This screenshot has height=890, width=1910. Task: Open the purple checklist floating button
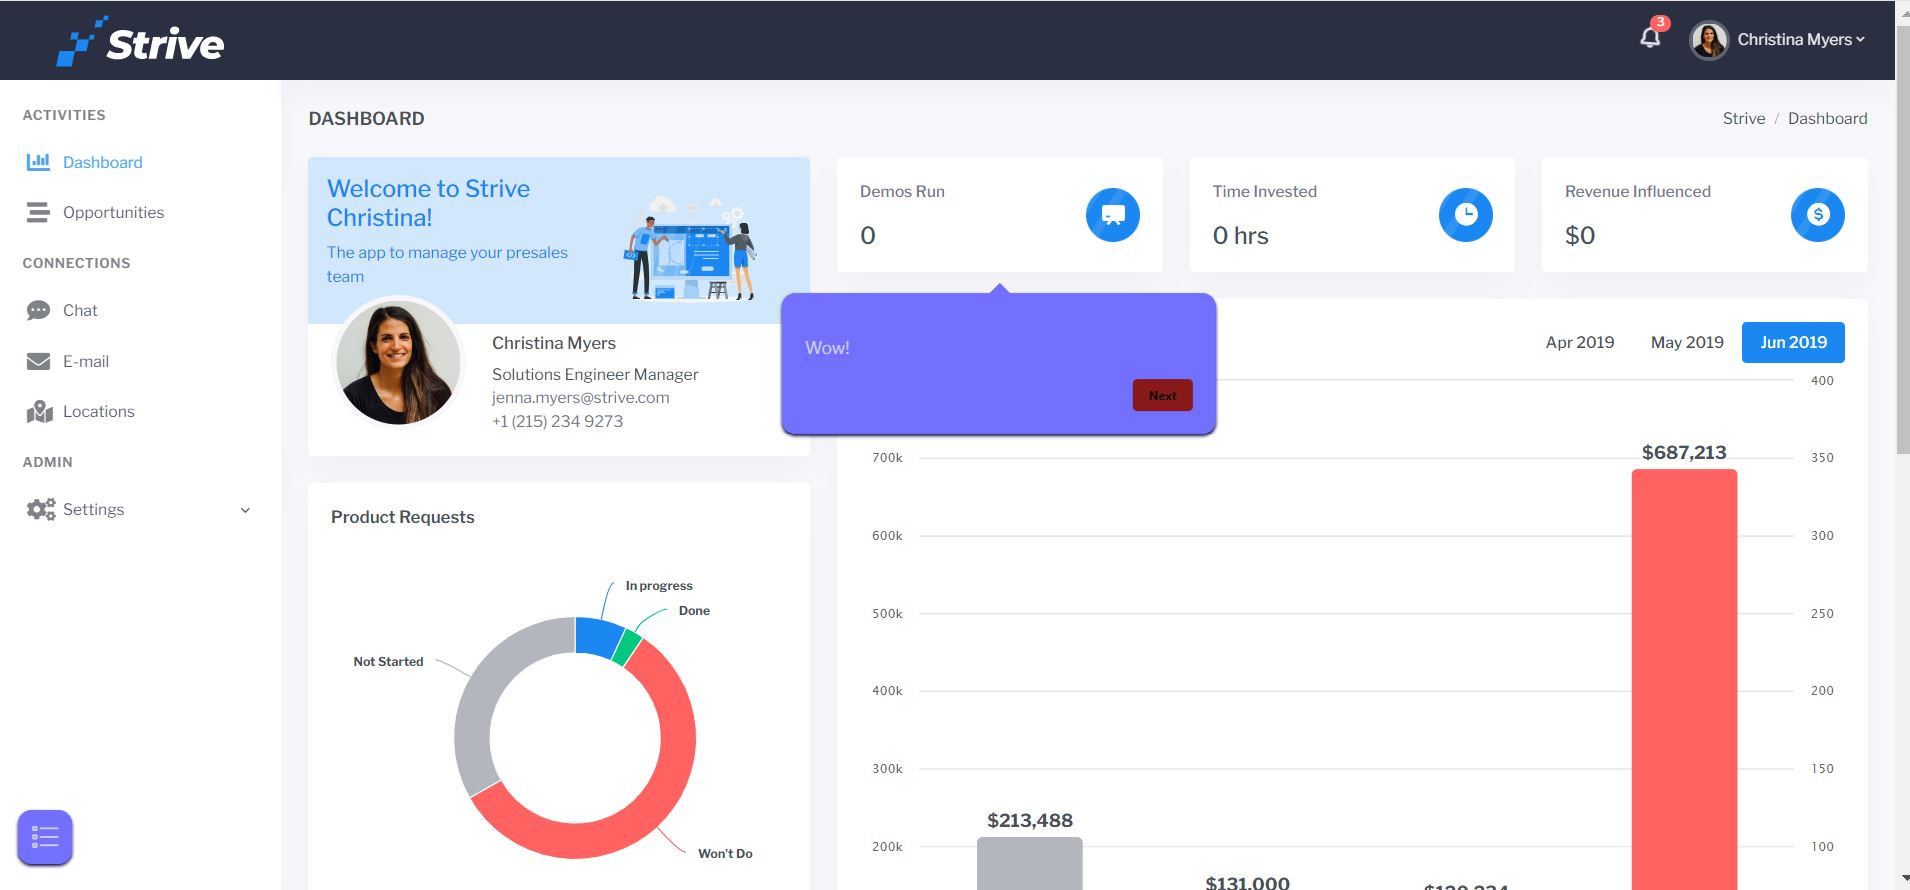[45, 837]
